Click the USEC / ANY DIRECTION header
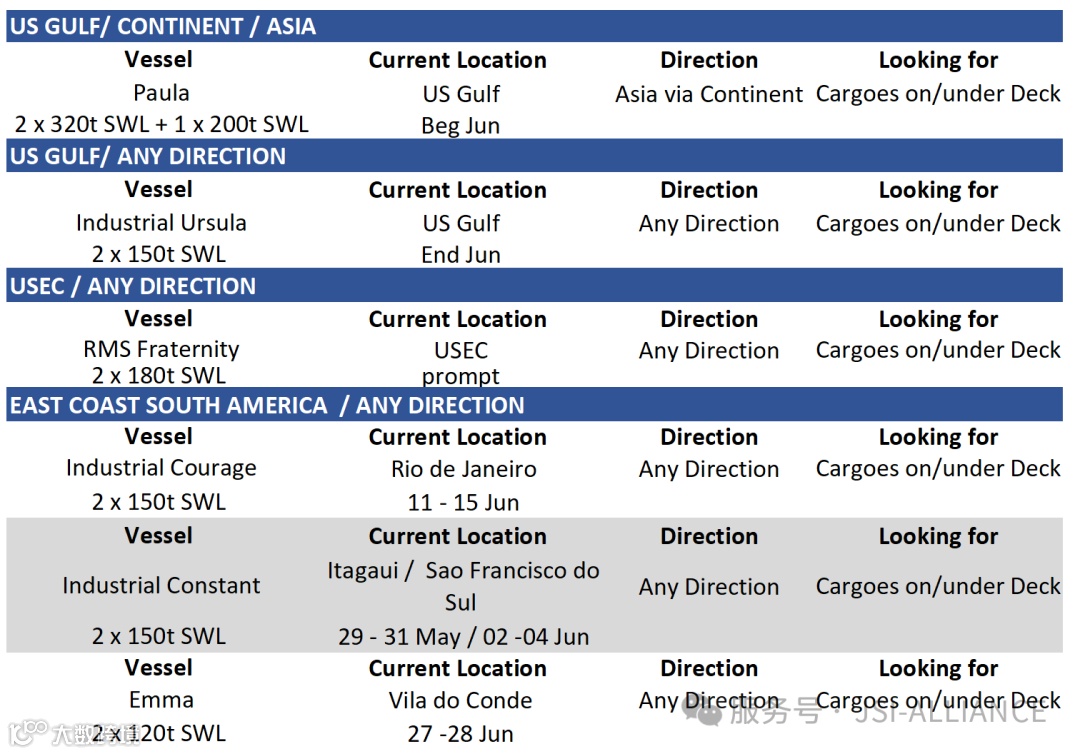This screenshot has width=1080, height=754. coord(534,286)
